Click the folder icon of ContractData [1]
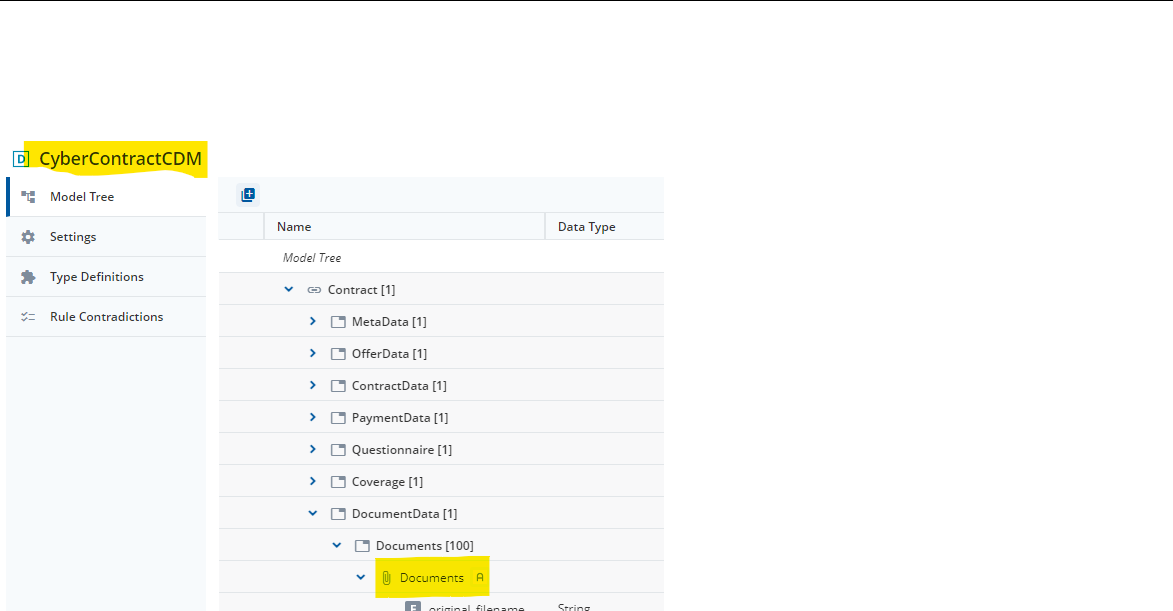 (338, 386)
